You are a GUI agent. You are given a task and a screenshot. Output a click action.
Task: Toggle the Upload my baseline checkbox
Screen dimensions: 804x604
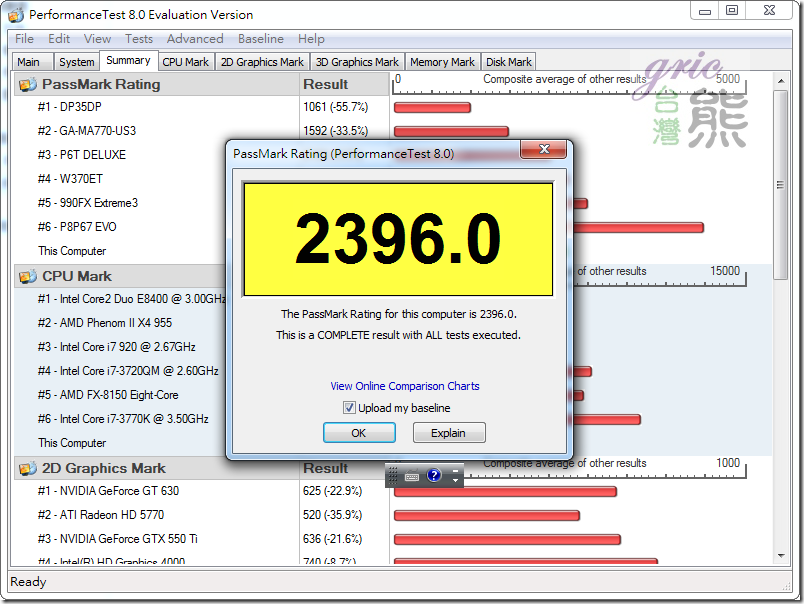pos(349,408)
